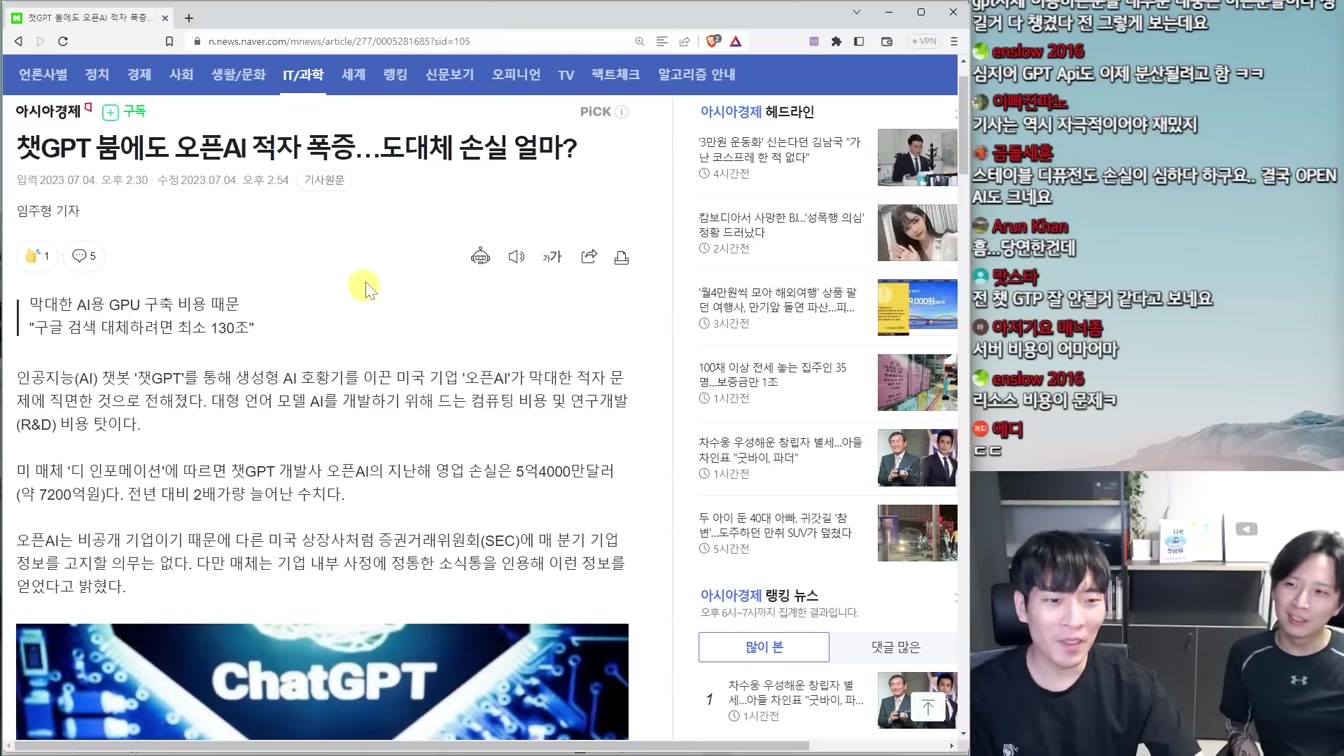Open reader mode icon in the address bar
The width and height of the screenshot is (1344, 756).
tap(662, 41)
